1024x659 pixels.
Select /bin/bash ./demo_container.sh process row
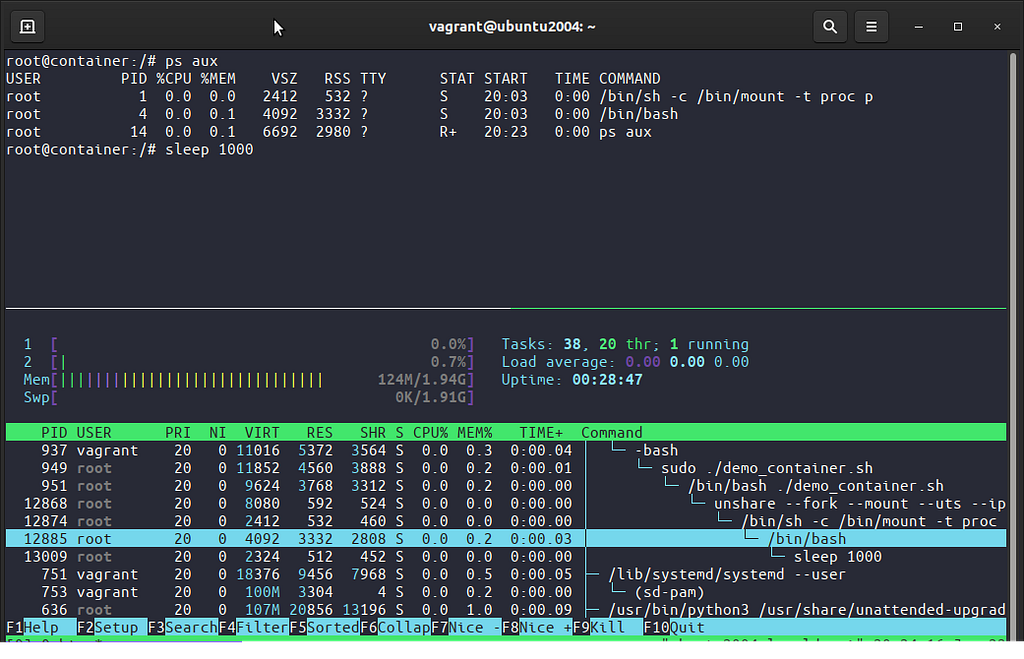coord(506,486)
